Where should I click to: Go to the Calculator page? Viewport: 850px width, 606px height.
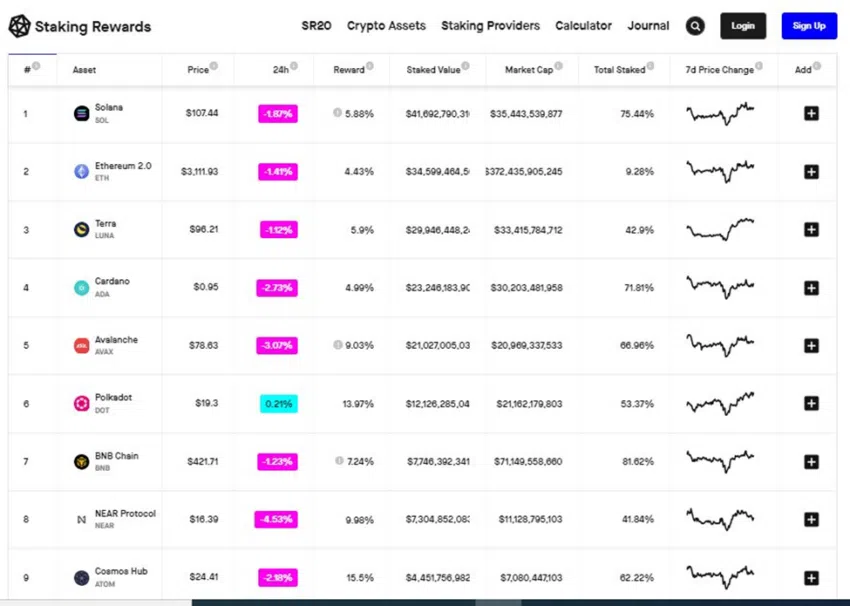[x=583, y=25]
